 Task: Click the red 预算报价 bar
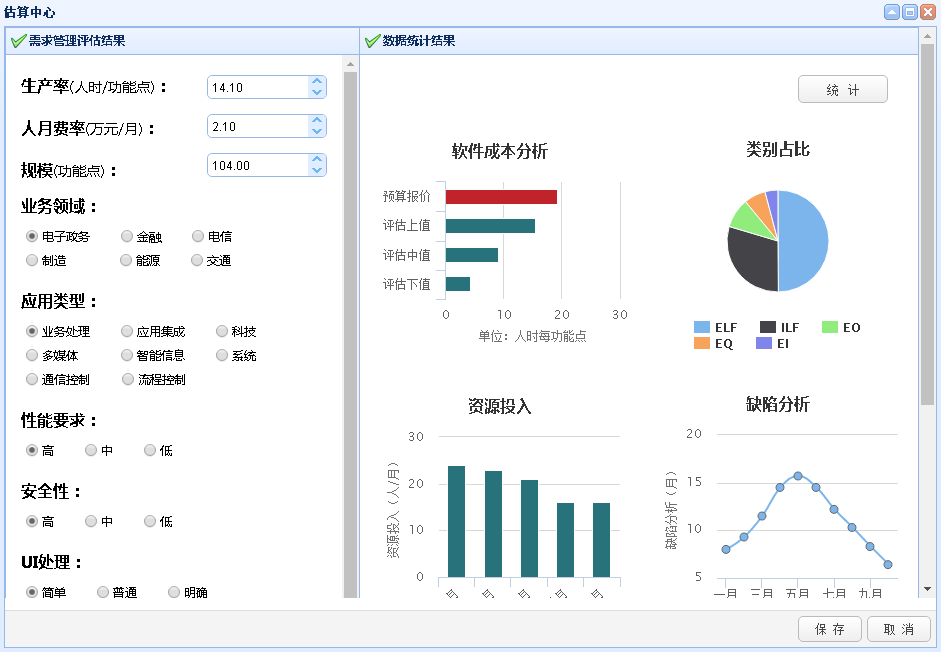[x=501, y=197]
